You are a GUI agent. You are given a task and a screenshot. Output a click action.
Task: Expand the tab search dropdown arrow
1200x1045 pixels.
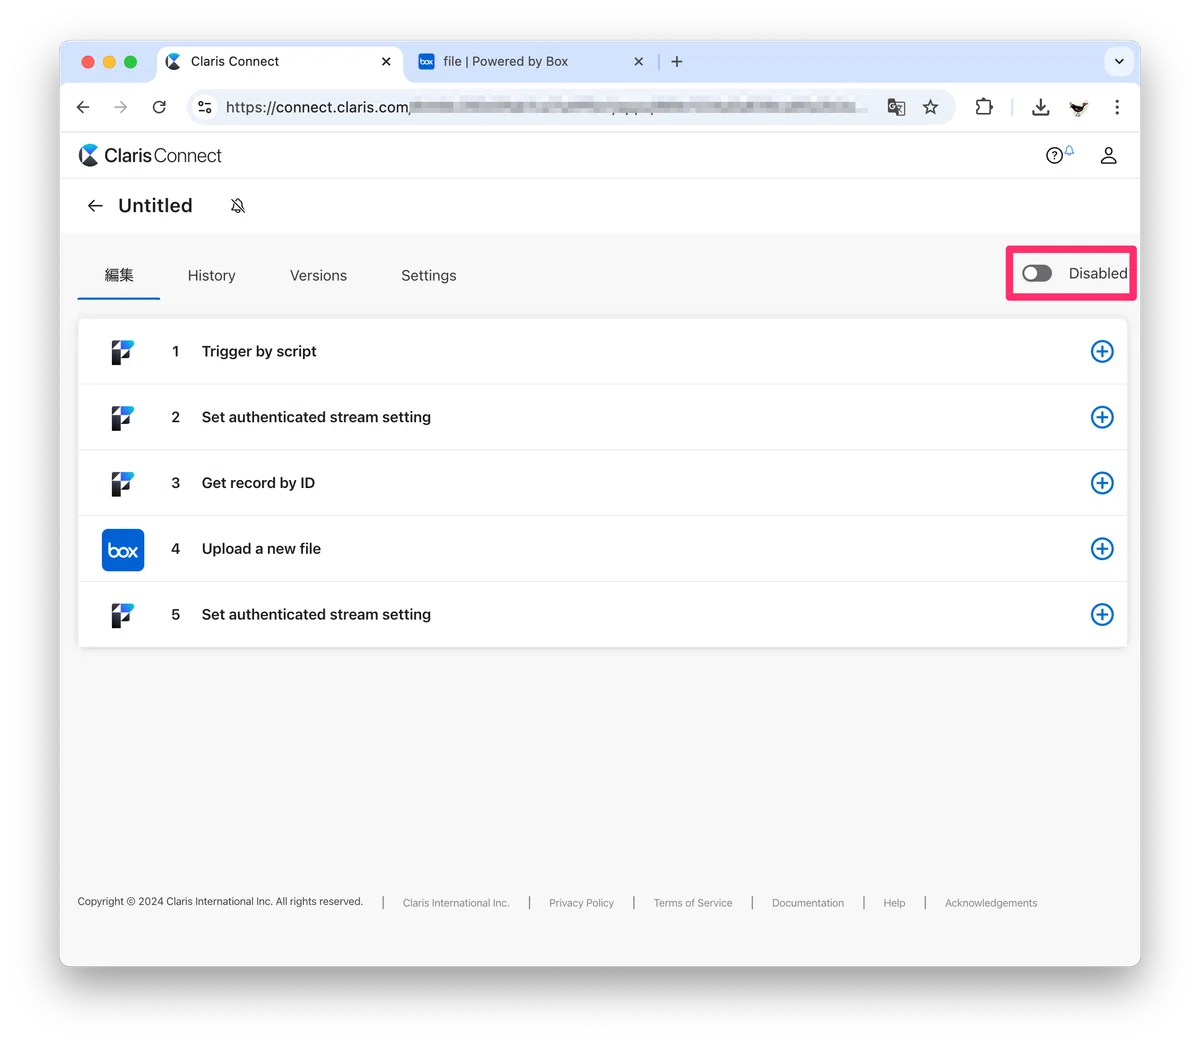(1119, 61)
